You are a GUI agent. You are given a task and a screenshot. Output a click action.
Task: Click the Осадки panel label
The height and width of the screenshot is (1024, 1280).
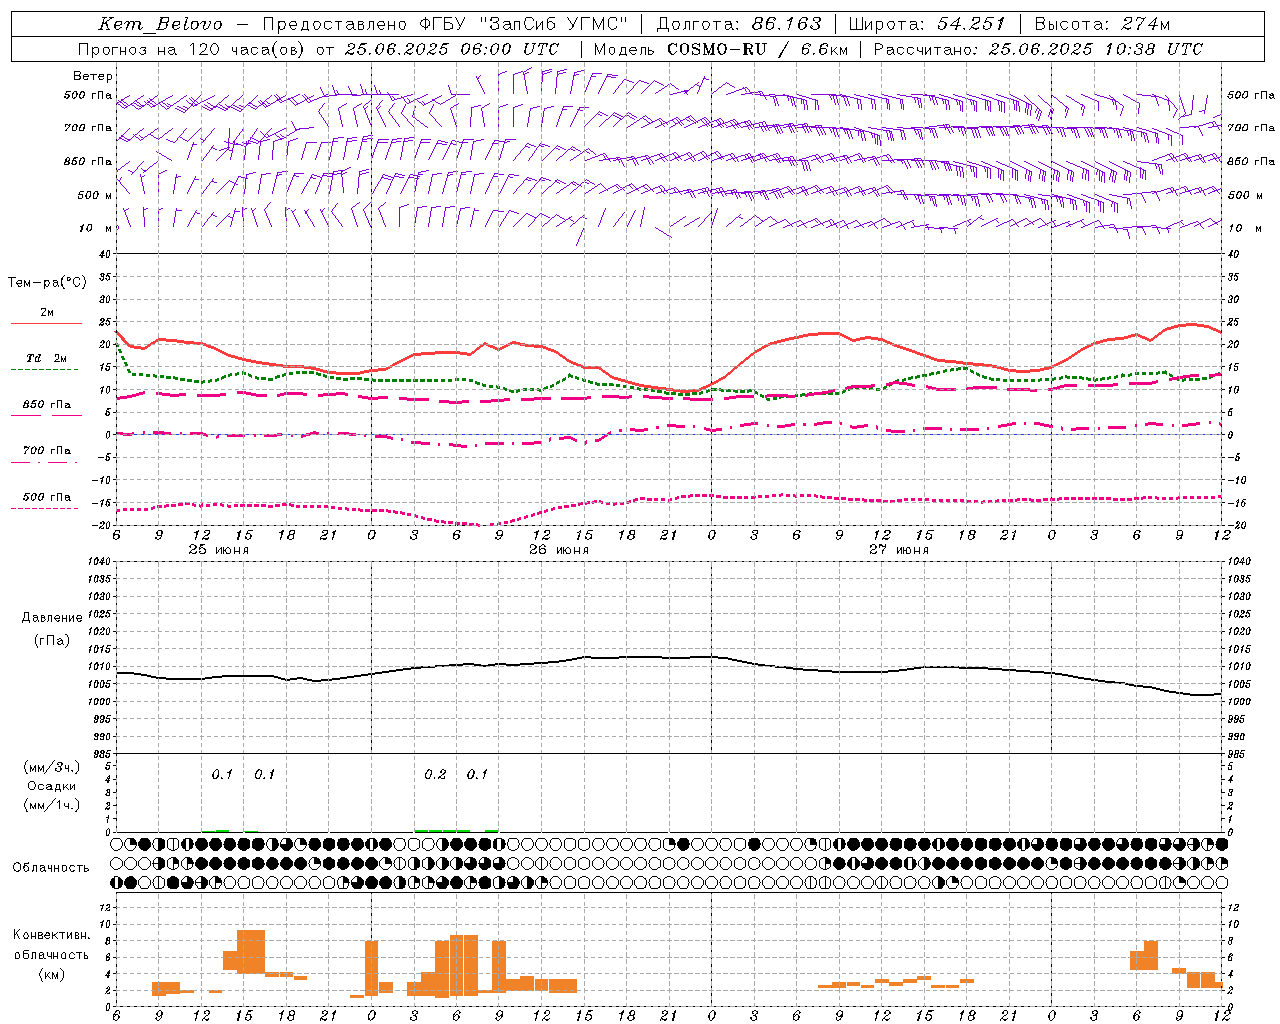click(52, 786)
